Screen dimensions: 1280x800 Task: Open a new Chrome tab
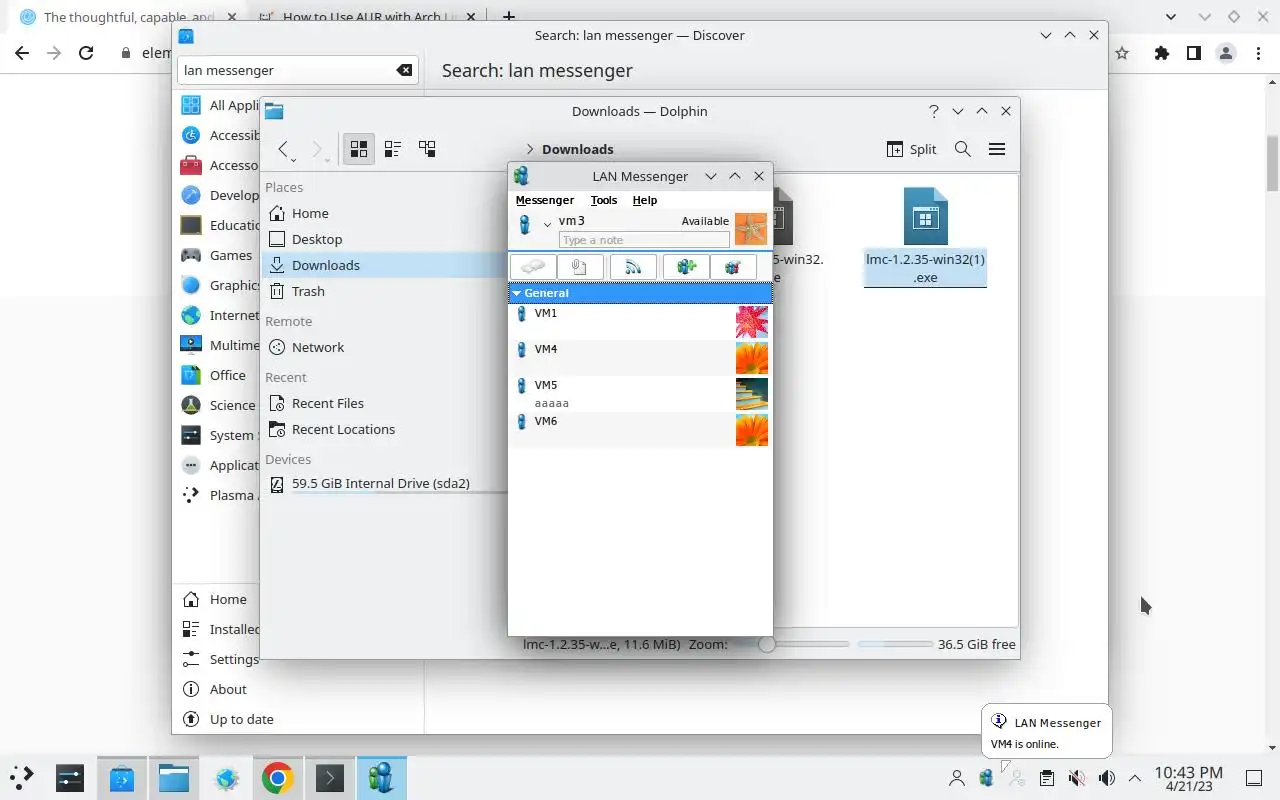(x=509, y=17)
